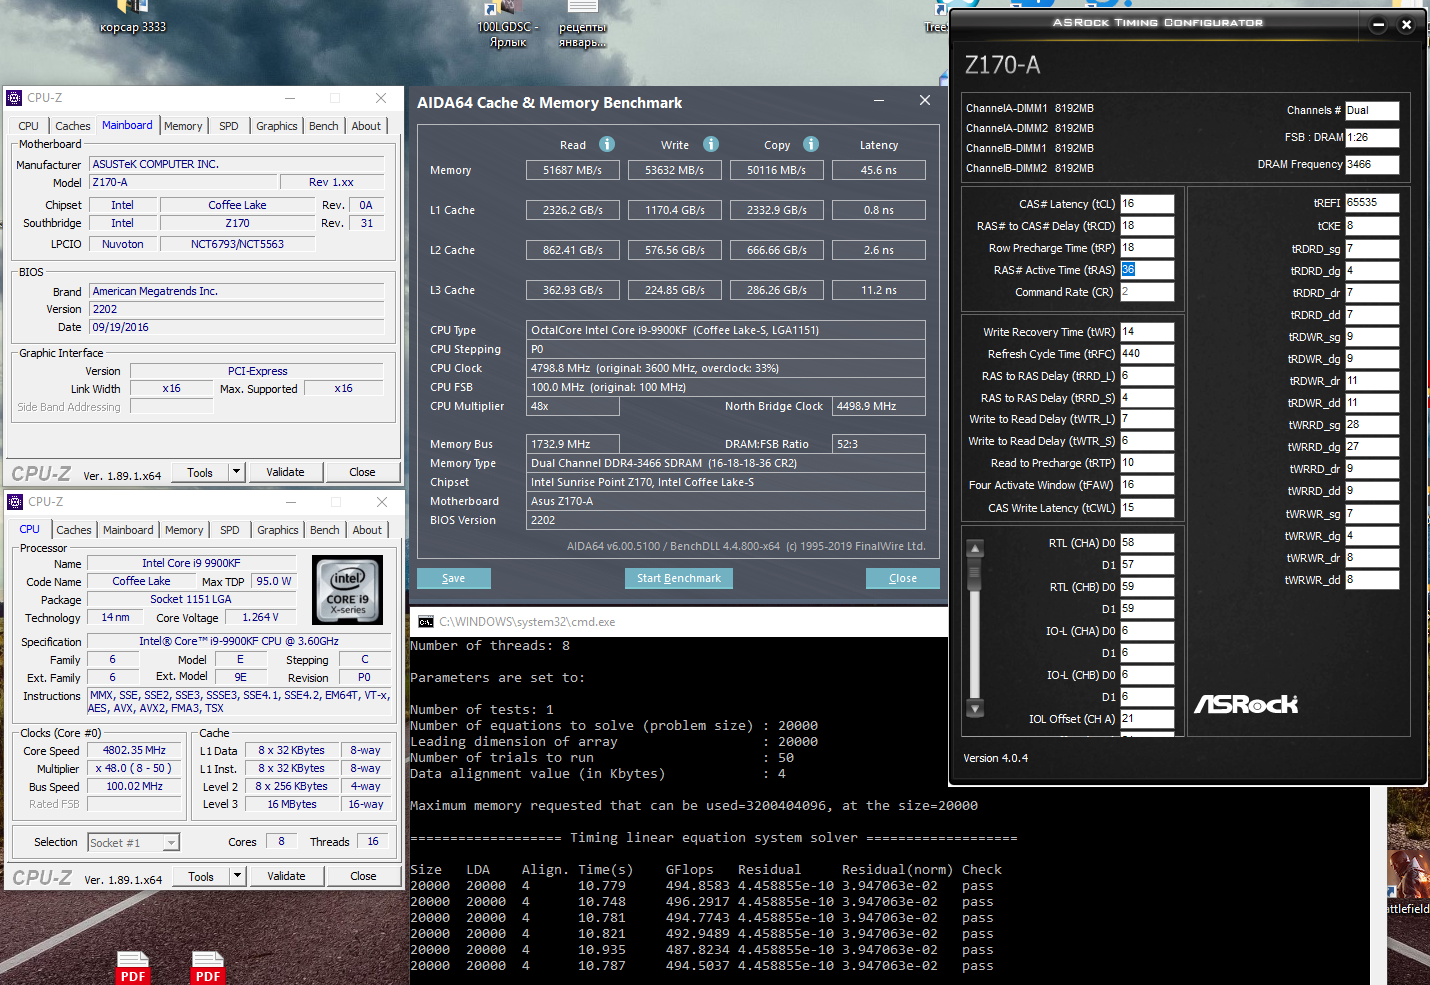Click the Tools button in CPU-Z processor window

pyautogui.click(x=201, y=876)
